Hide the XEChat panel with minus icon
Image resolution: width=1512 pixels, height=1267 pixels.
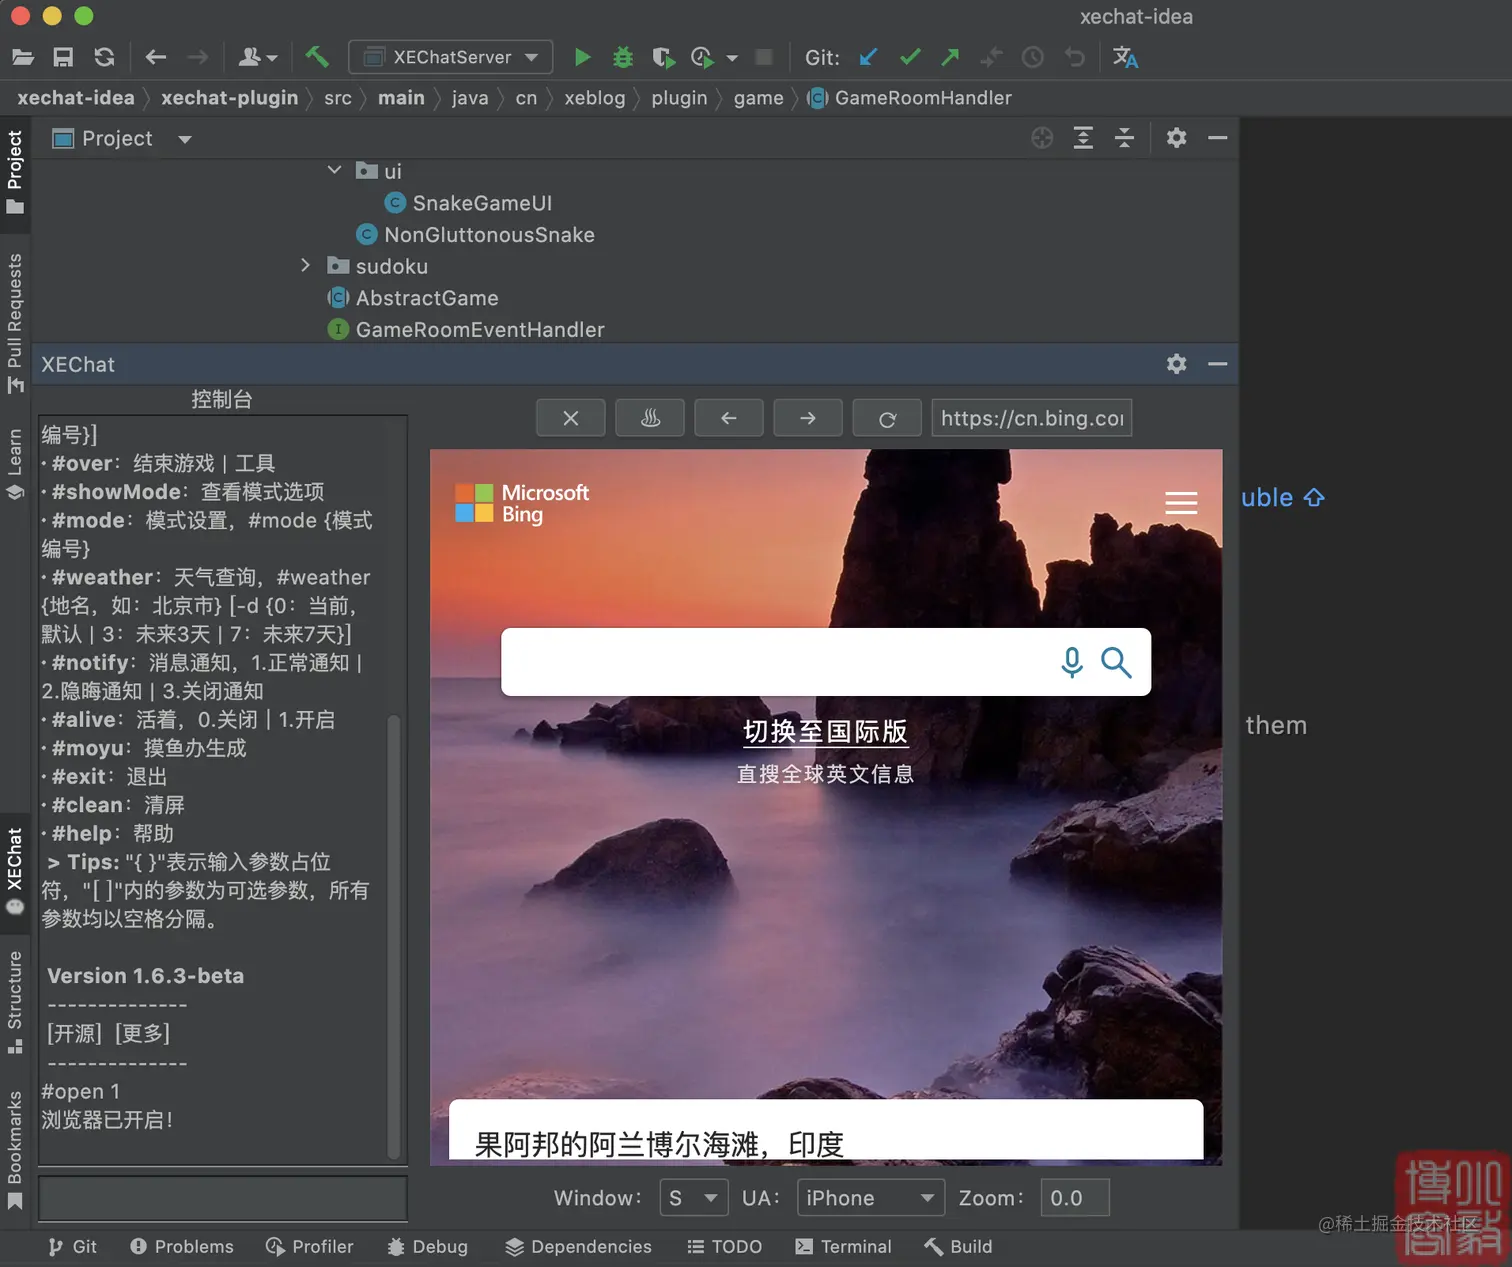(x=1217, y=364)
